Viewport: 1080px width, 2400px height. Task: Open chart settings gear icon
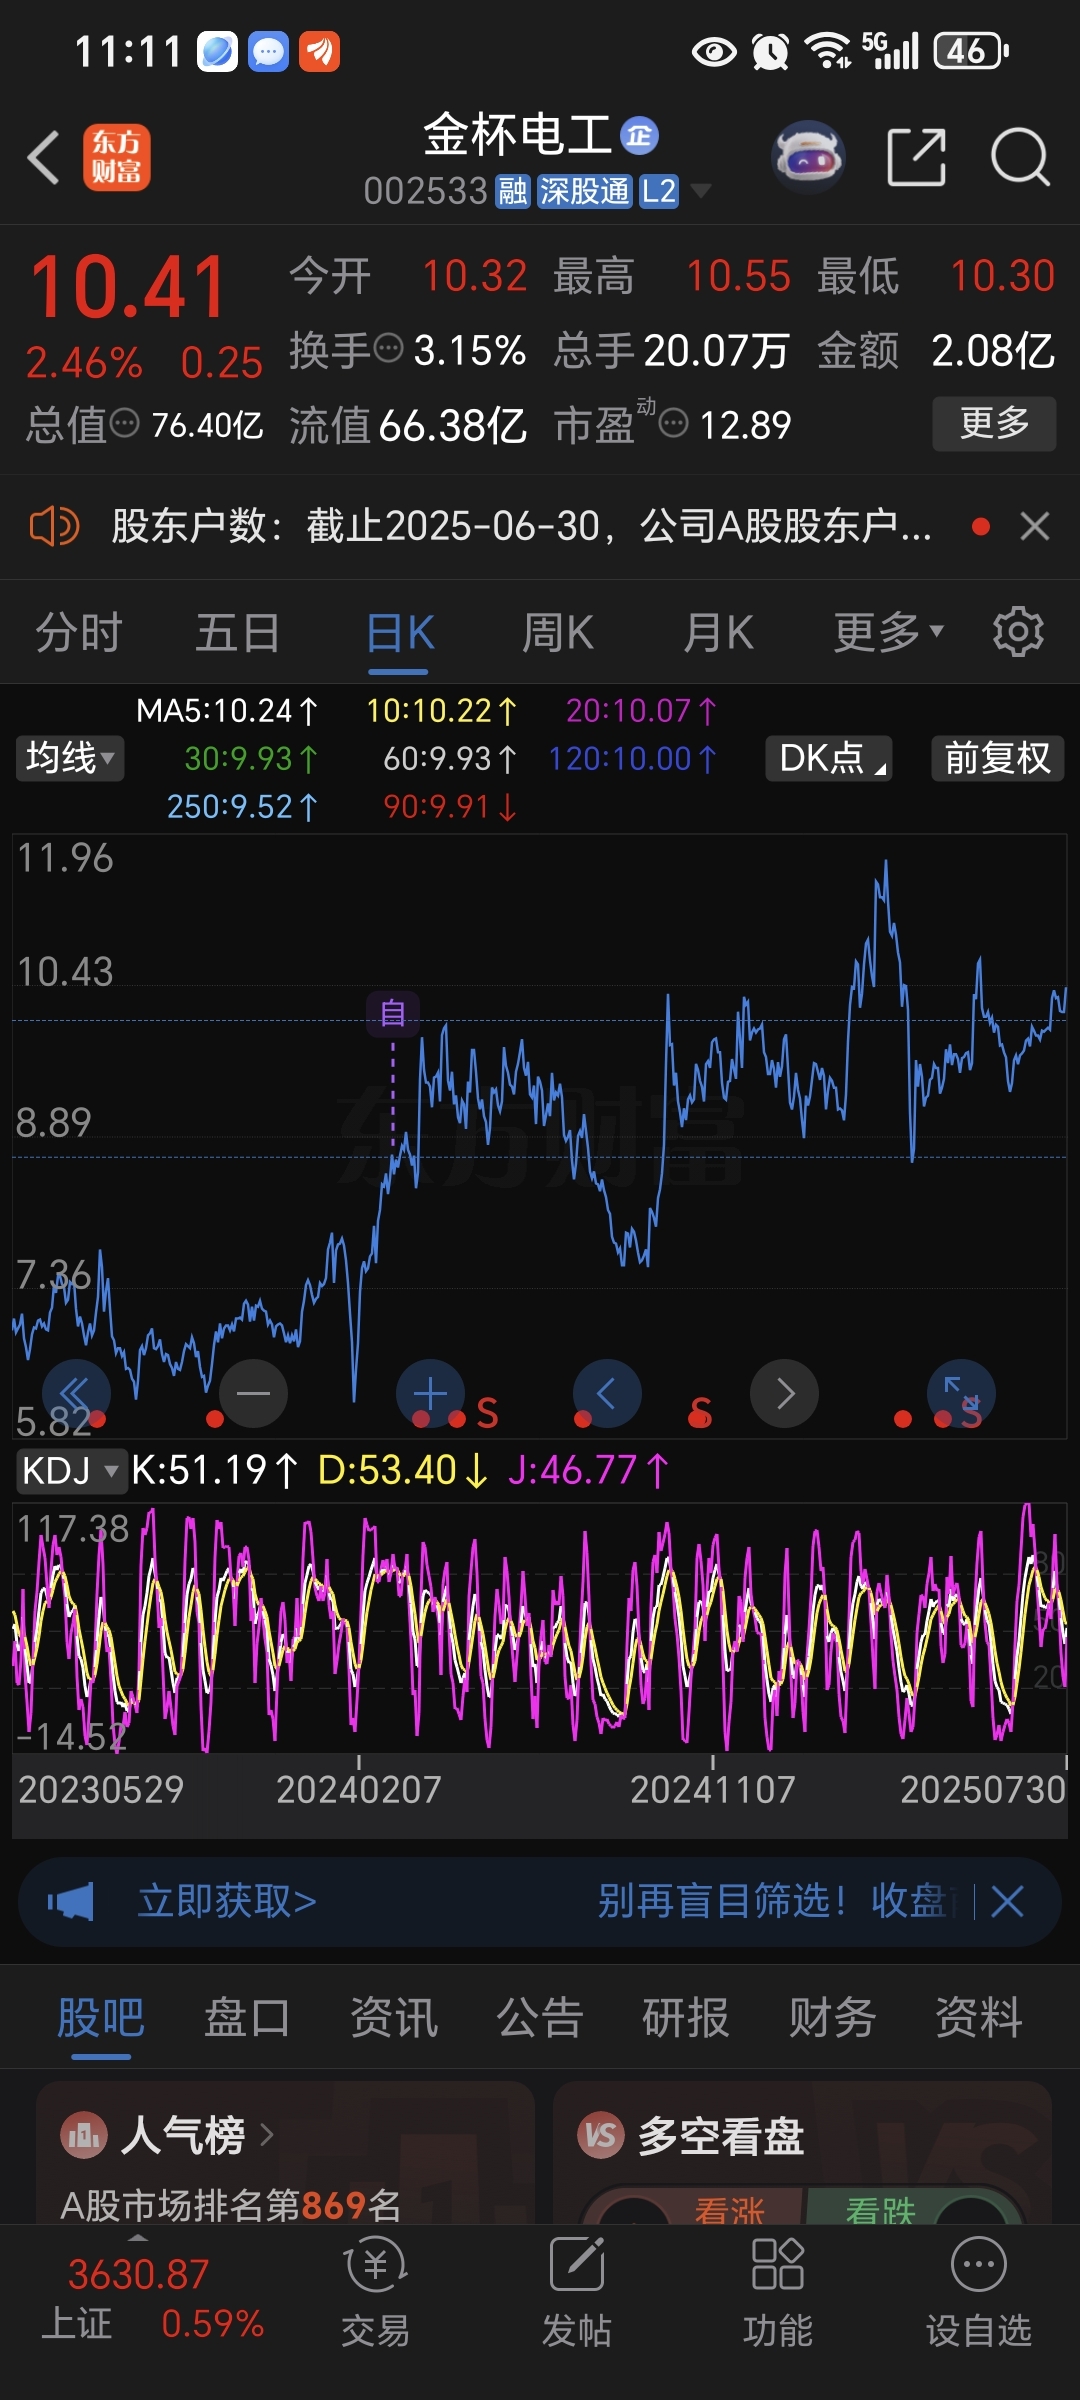[x=1018, y=632]
